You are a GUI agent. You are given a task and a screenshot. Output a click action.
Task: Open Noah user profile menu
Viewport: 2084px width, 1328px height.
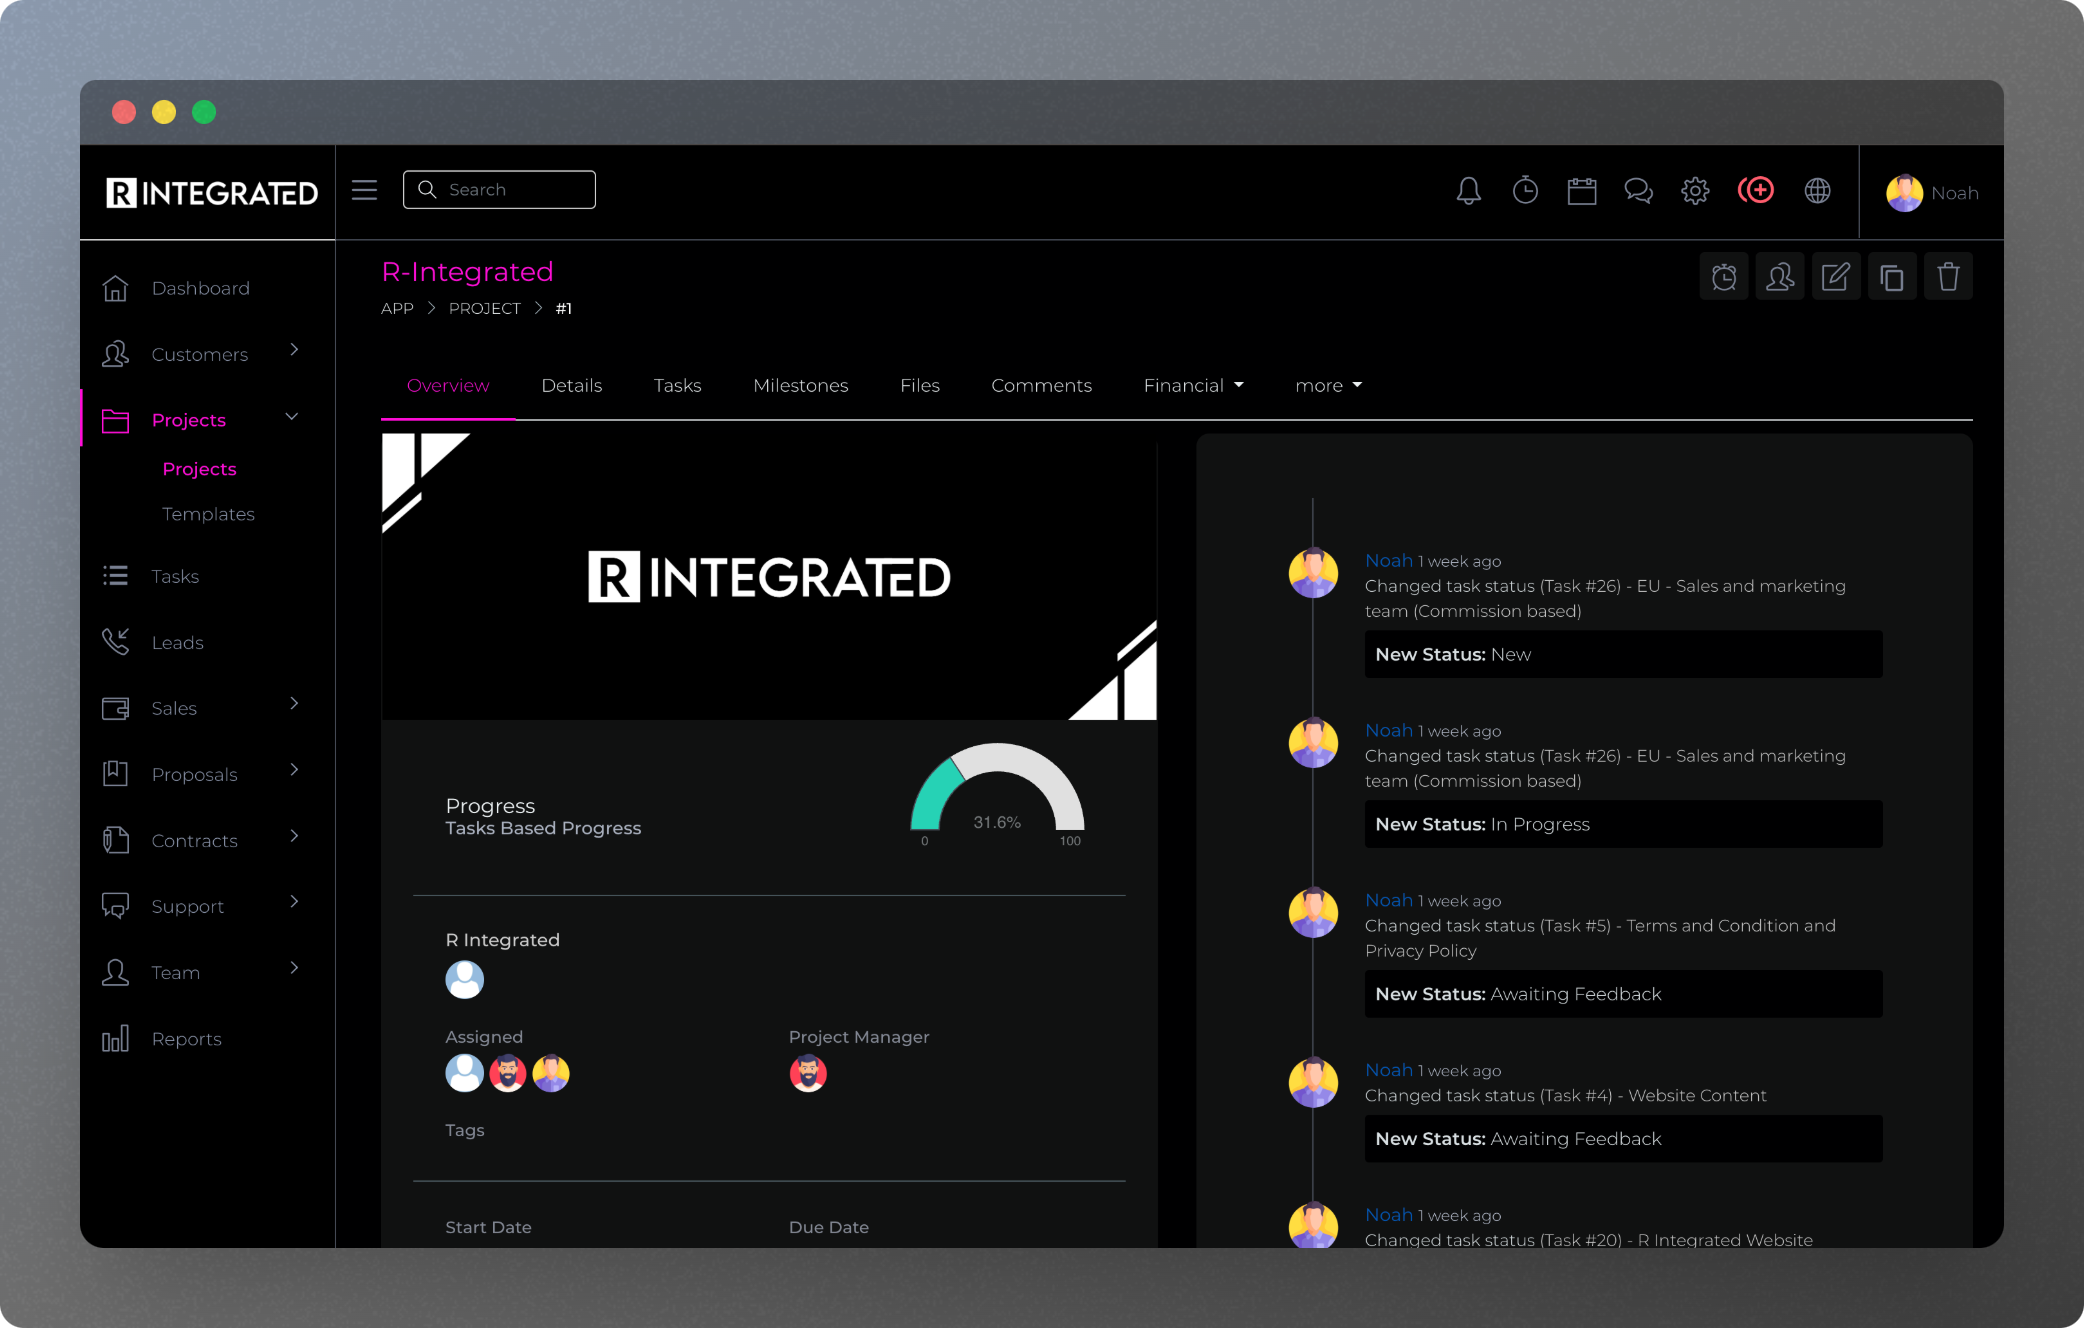click(1932, 193)
